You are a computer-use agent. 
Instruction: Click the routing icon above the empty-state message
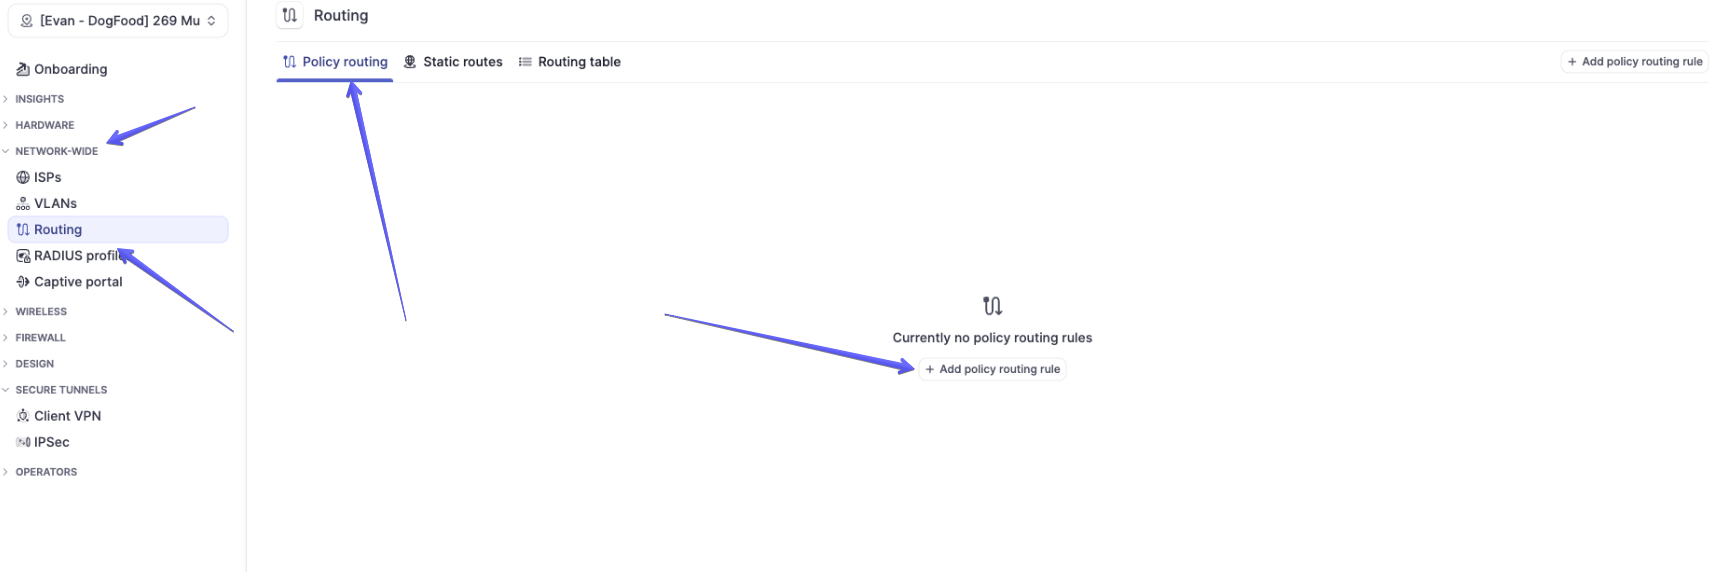(992, 305)
